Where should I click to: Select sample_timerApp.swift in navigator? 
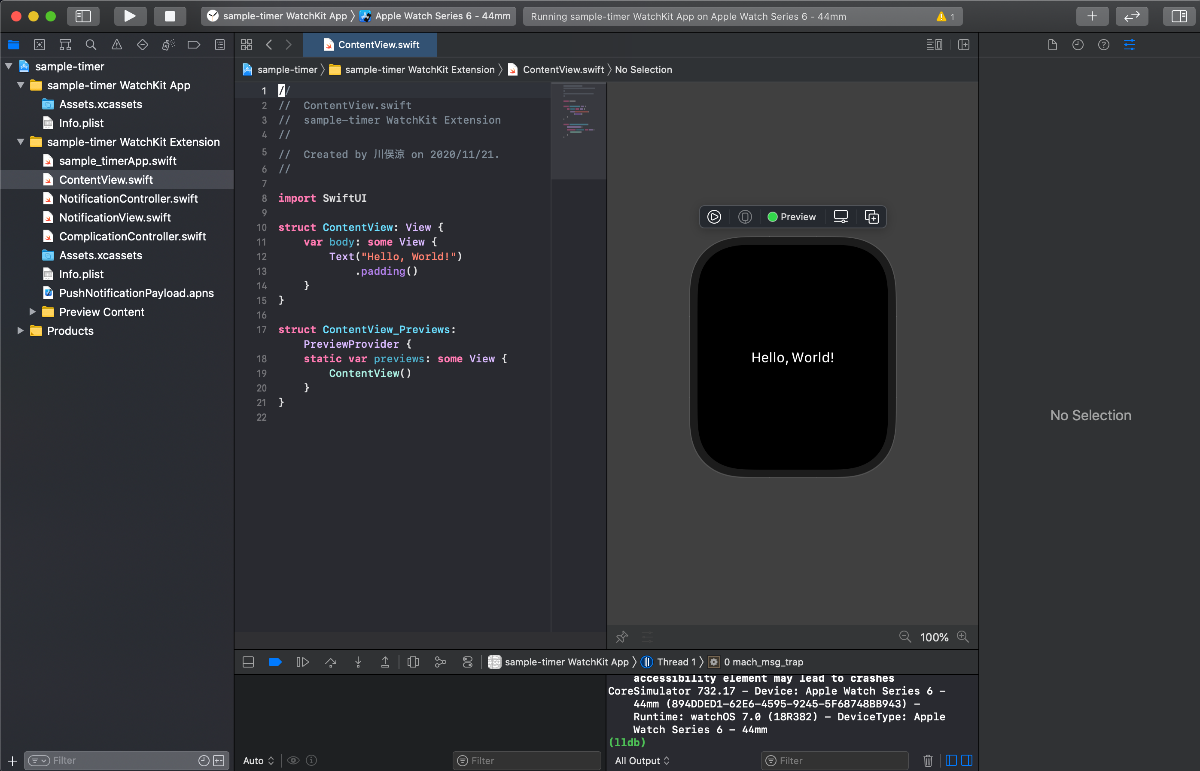point(117,161)
